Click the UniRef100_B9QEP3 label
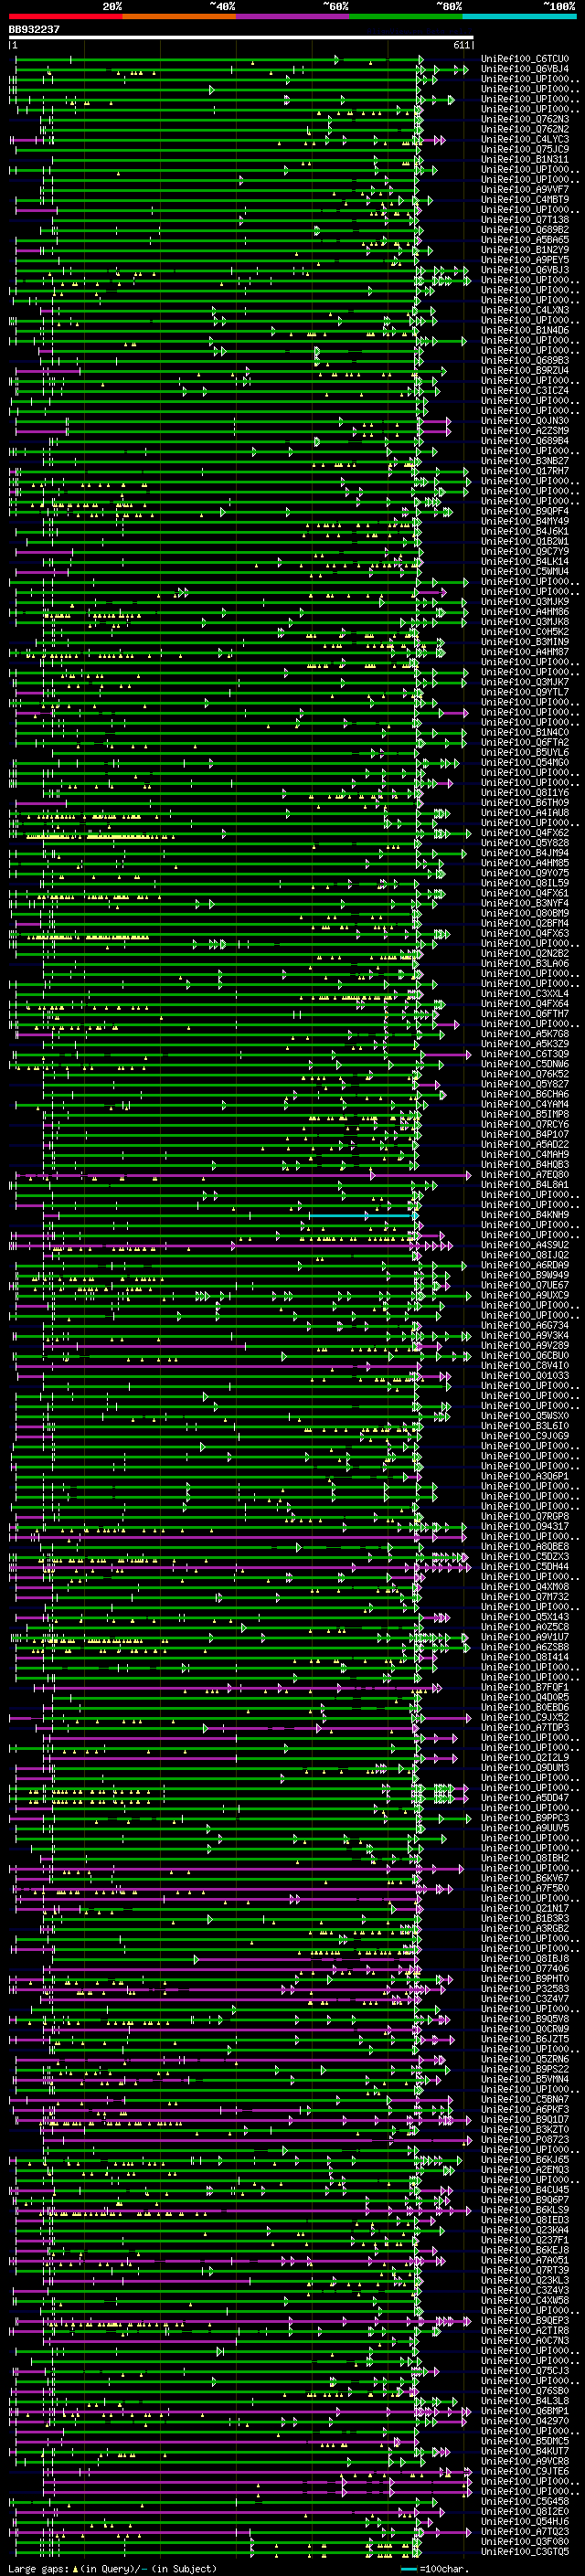585x2576 pixels. 525,2320
